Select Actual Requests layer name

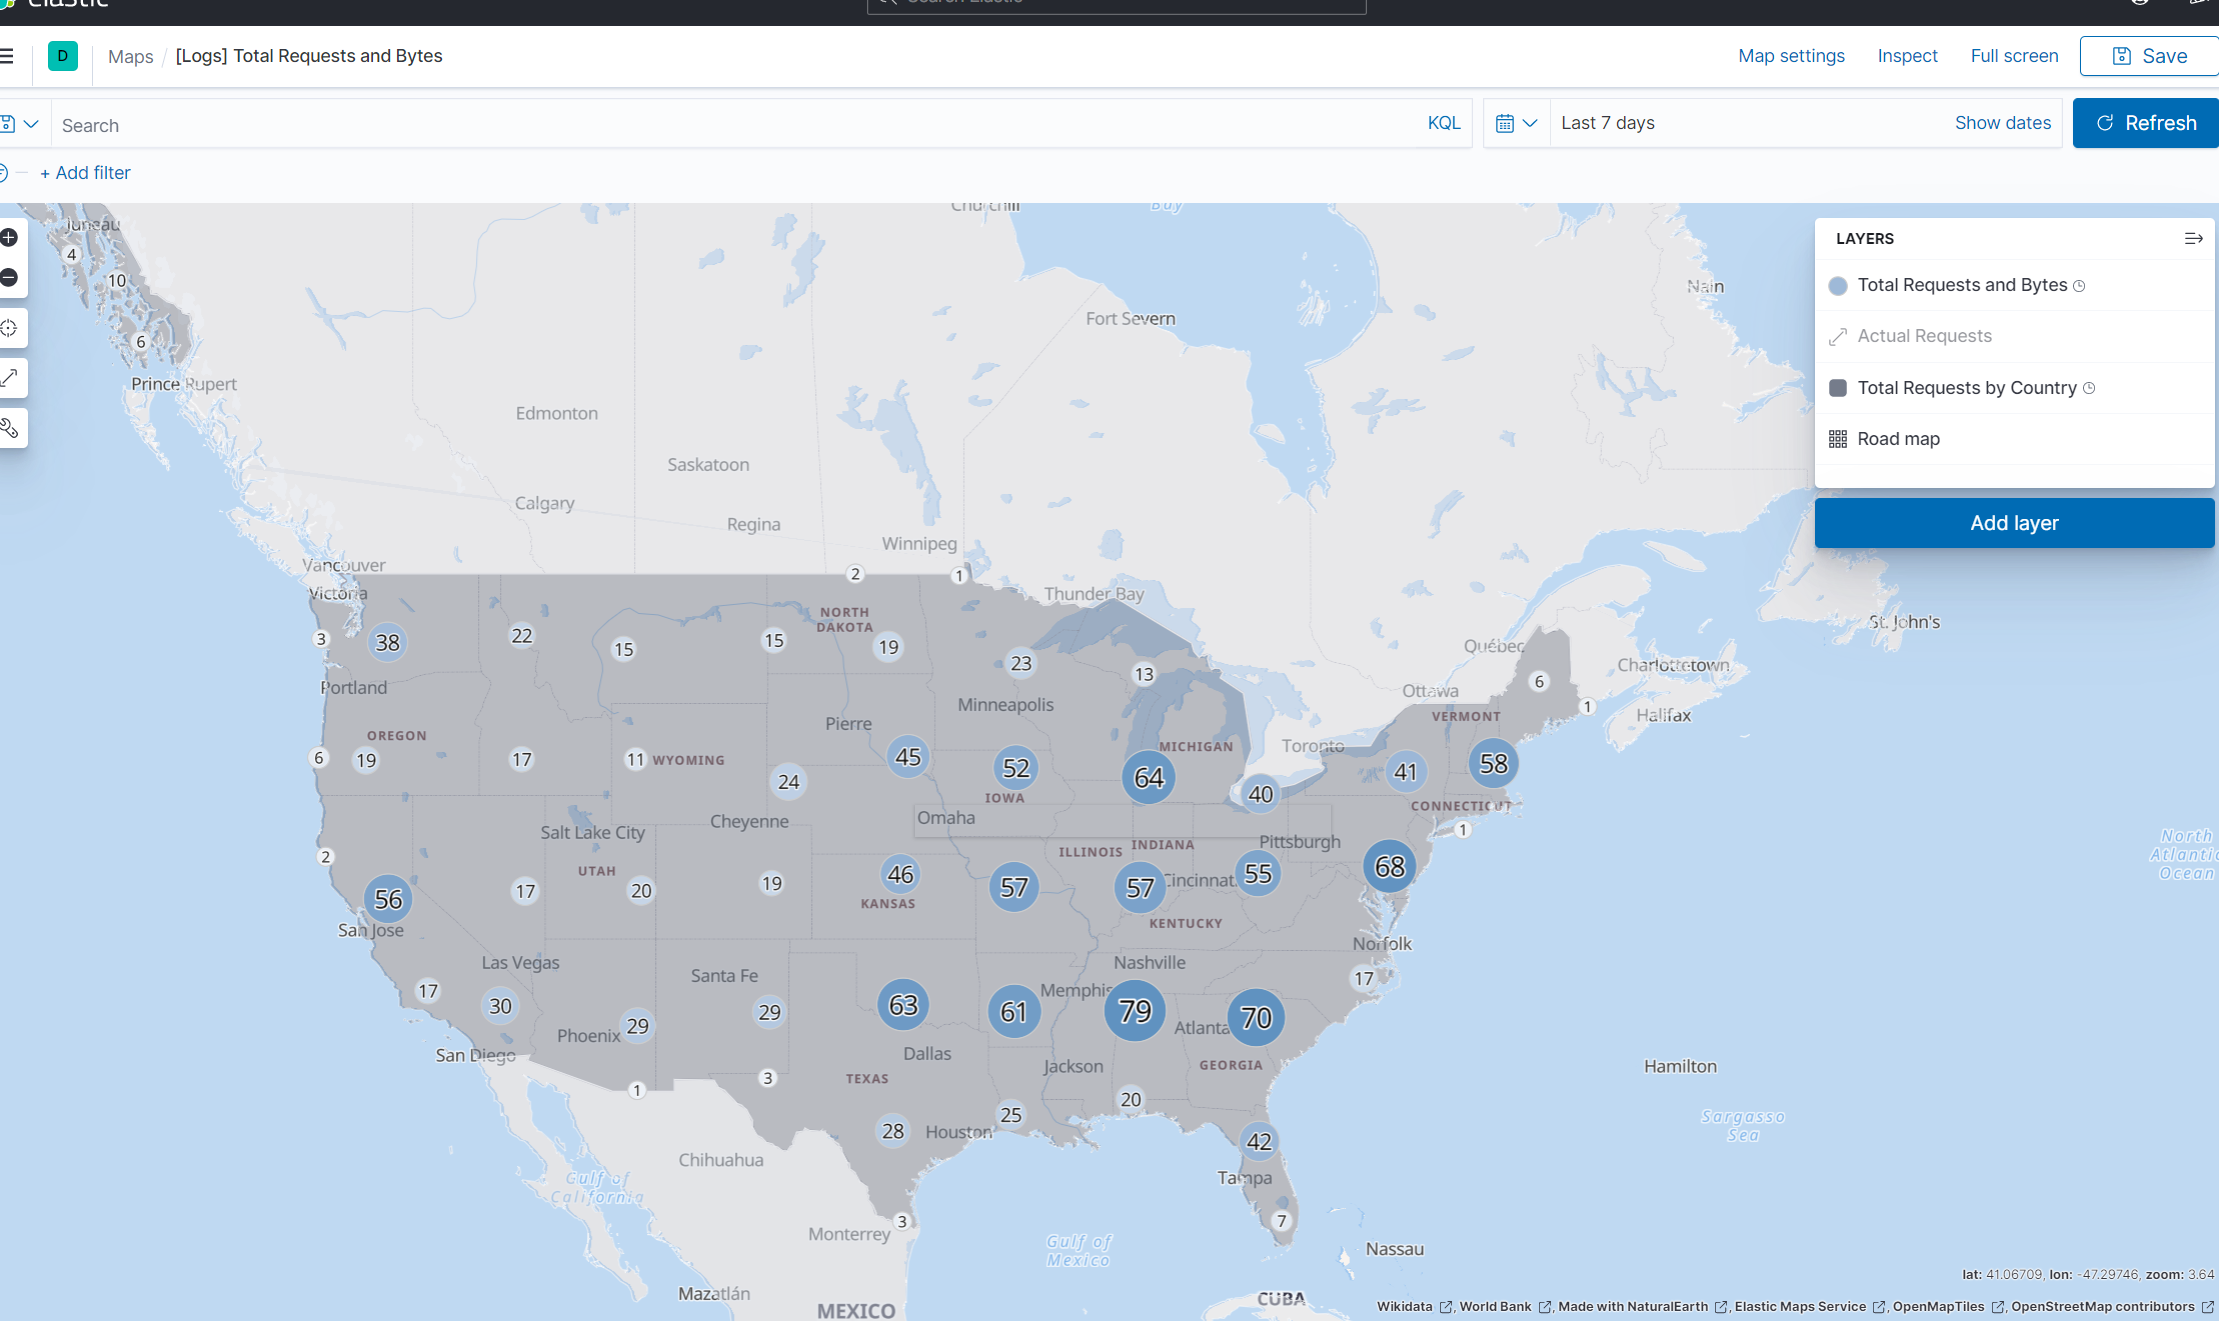(x=1924, y=336)
